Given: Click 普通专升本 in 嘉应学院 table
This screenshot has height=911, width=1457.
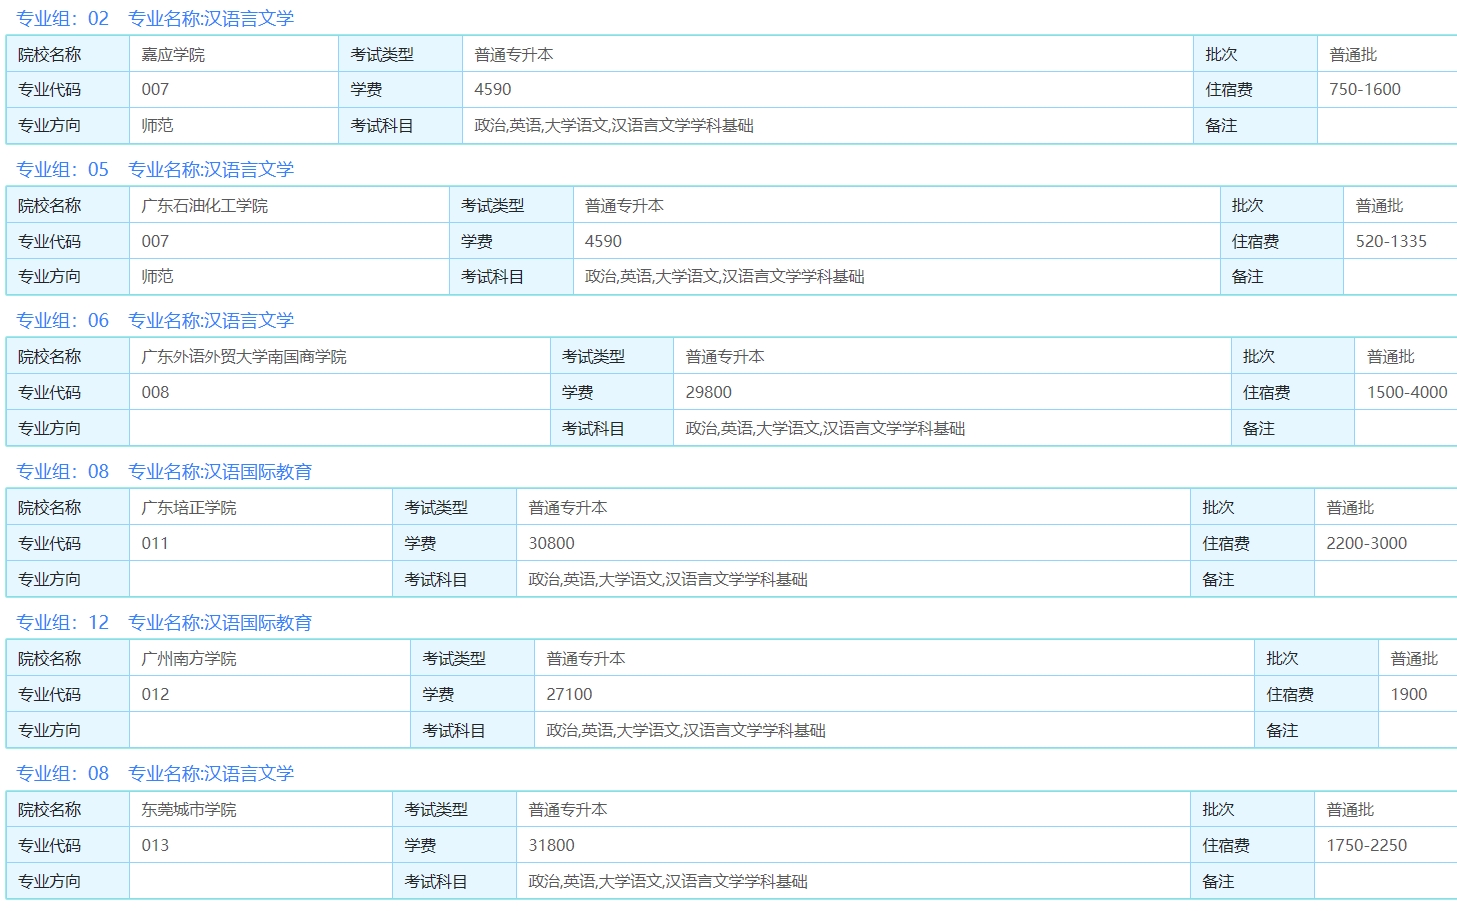Looking at the screenshot, I should coord(514,55).
